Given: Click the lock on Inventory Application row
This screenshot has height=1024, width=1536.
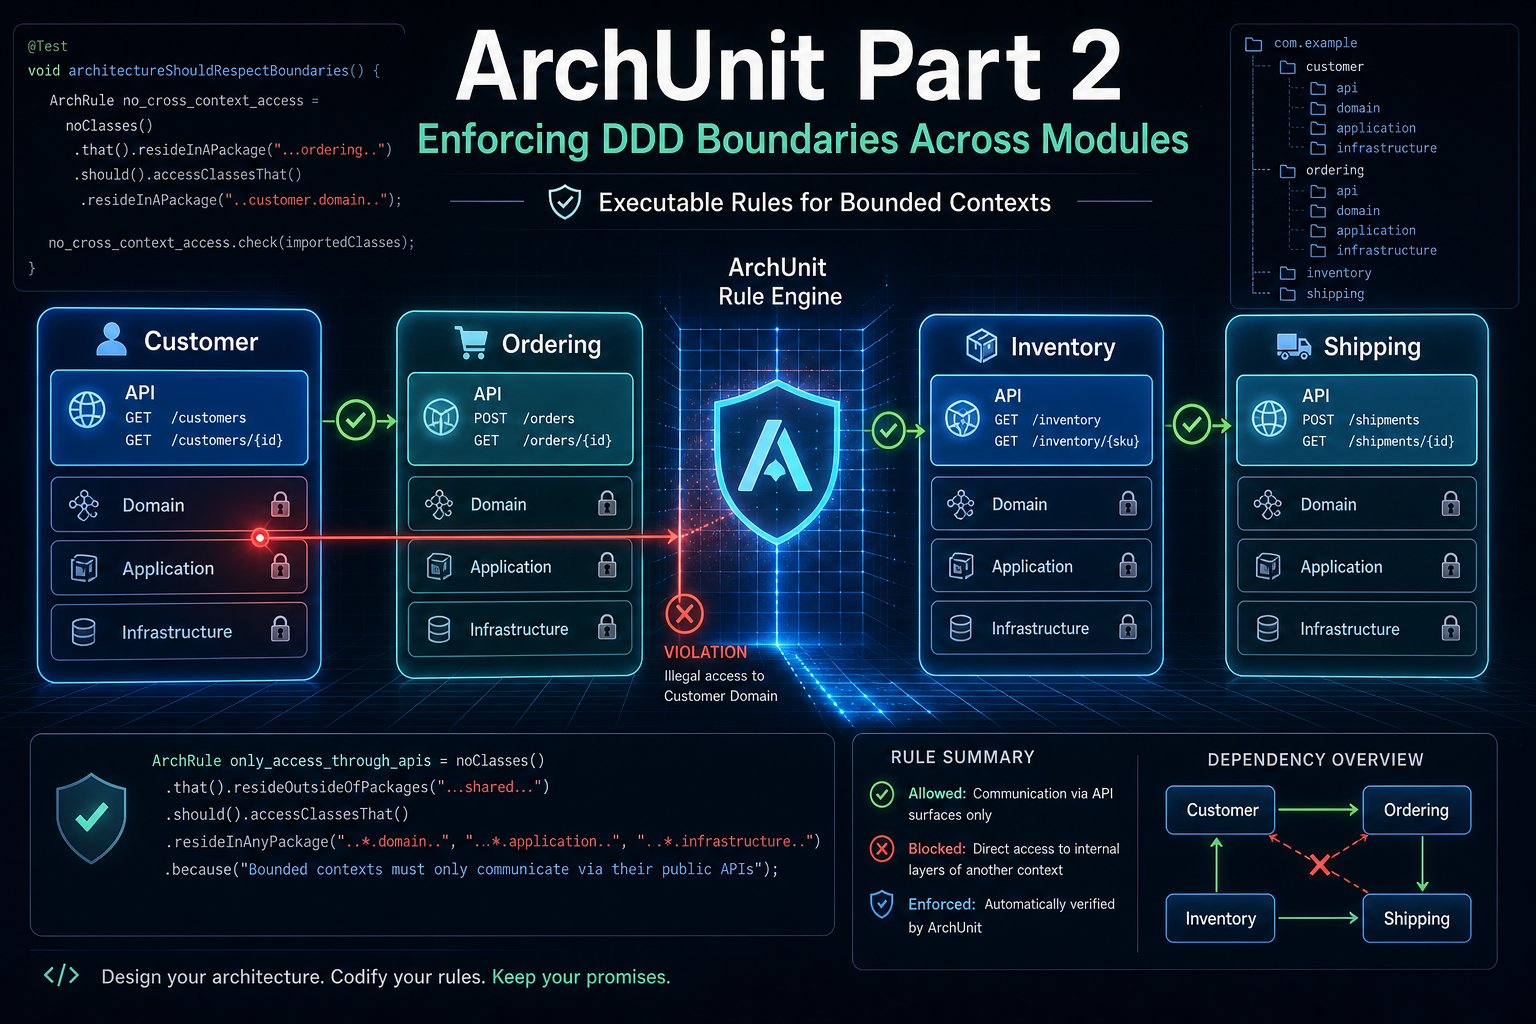Looking at the screenshot, I should coord(1128,566).
